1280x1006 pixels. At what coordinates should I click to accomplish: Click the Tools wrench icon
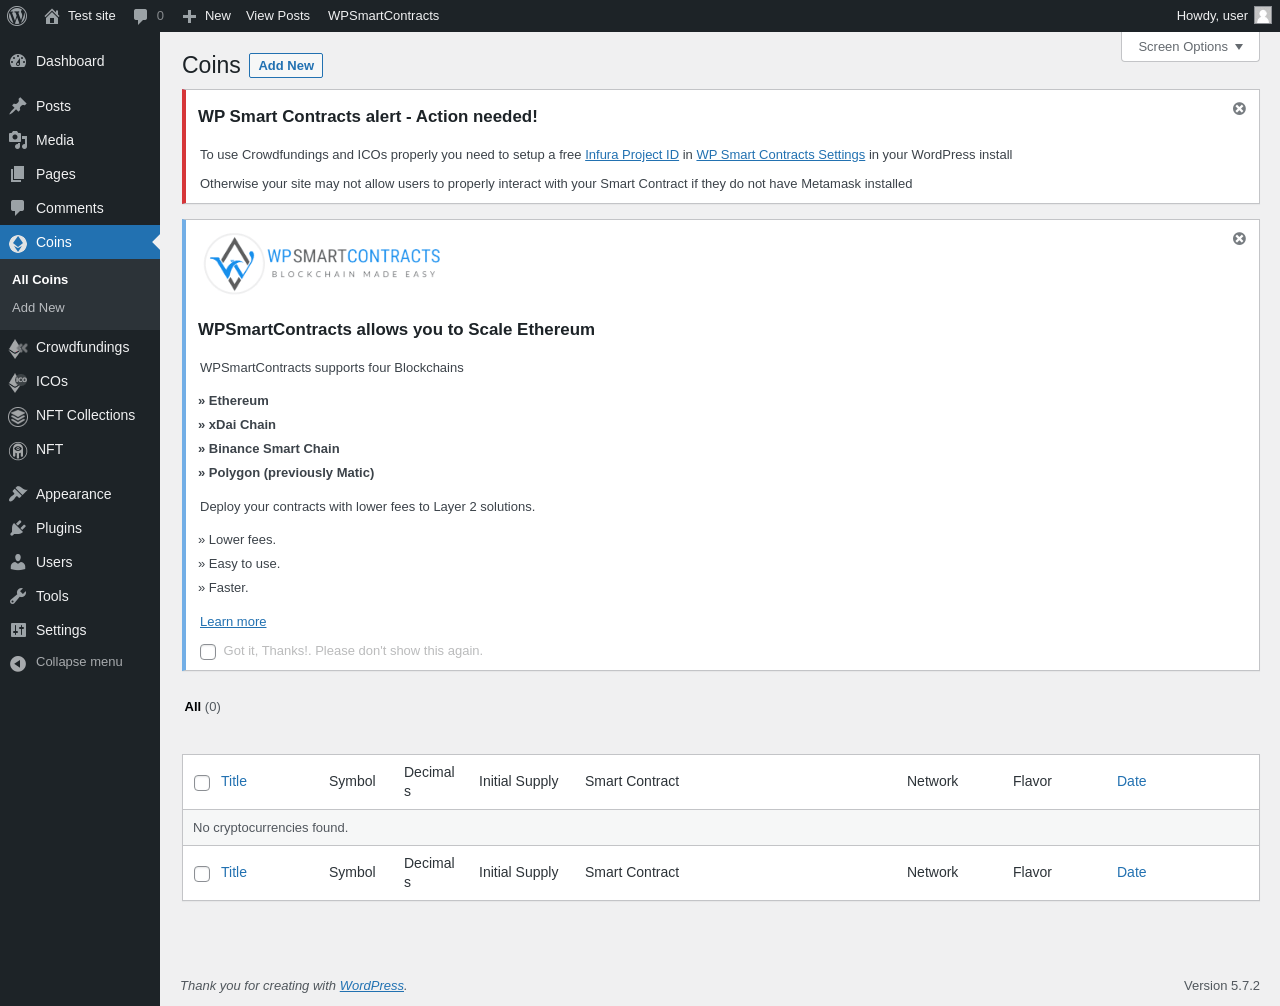point(18,596)
